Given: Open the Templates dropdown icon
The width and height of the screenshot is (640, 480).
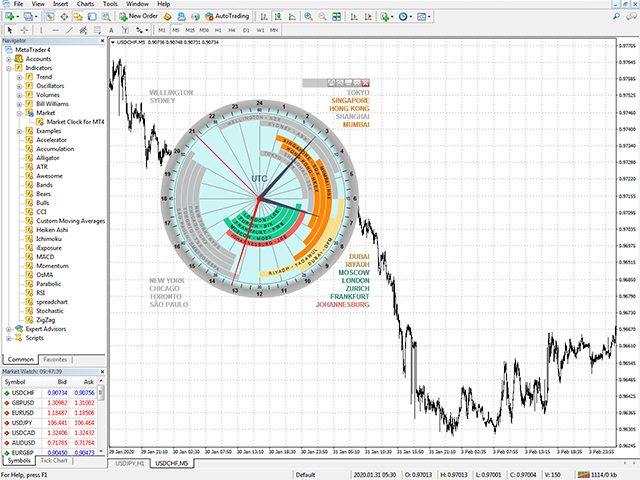Looking at the screenshot, I should pyautogui.click(x=423, y=16).
